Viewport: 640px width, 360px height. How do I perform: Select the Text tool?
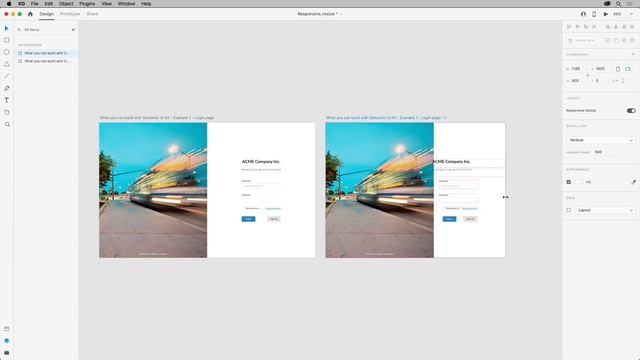7,100
